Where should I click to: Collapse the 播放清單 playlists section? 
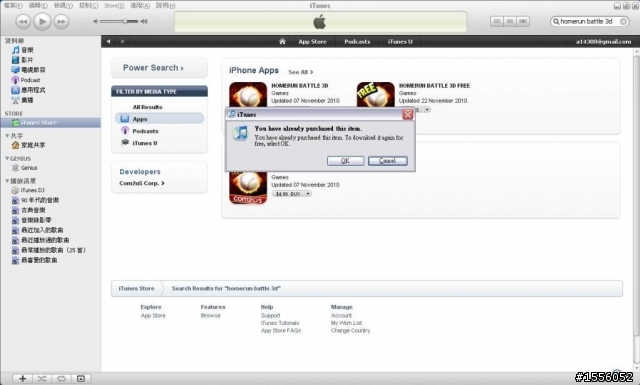click(x=7, y=181)
